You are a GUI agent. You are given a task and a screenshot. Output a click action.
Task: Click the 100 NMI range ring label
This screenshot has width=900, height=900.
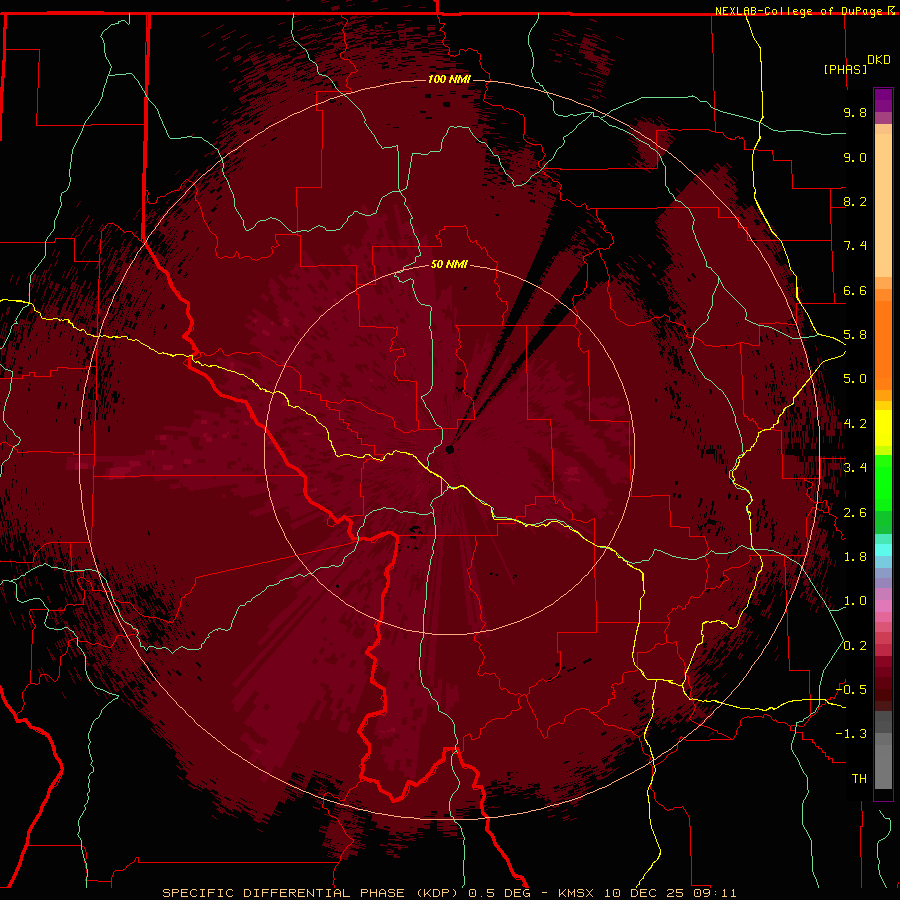(x=449, y=79)
